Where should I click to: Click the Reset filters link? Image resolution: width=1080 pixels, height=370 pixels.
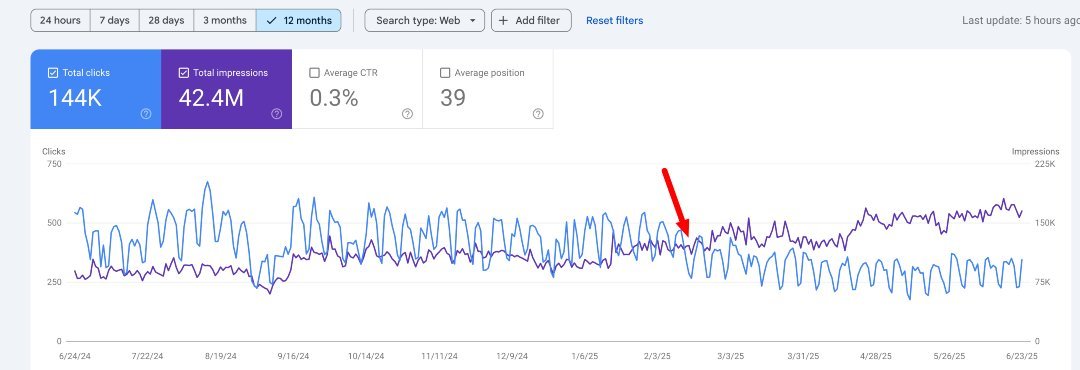614,21
